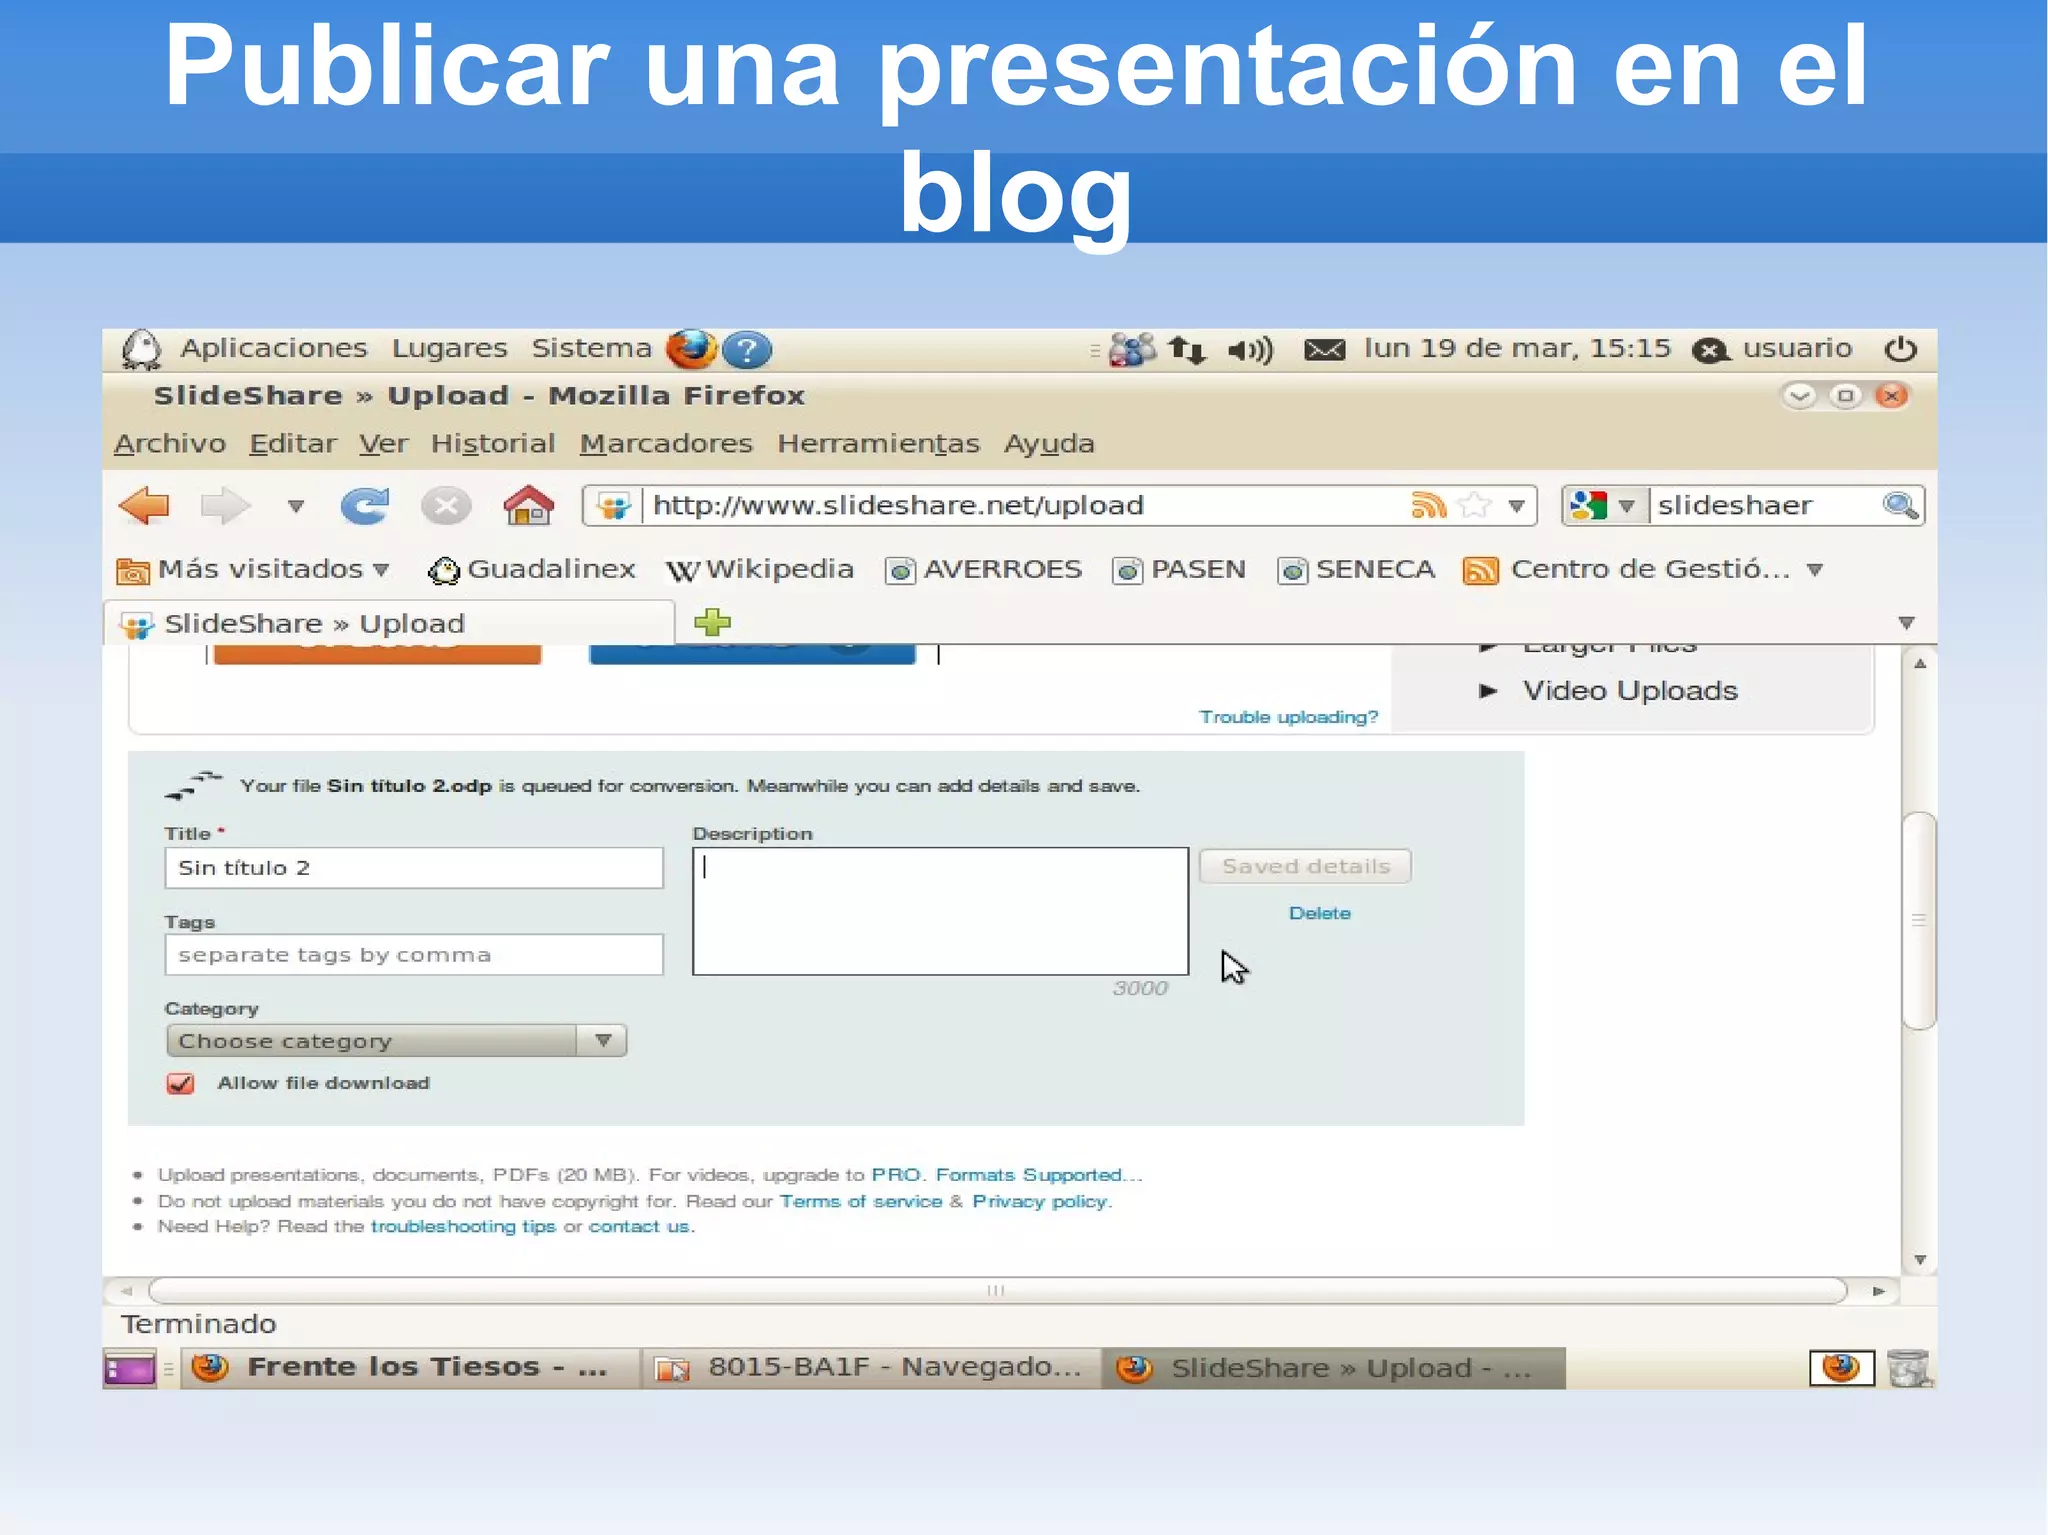Click the mail envelope icon in panel
The width and height of the screenshot is (2048, 1535).
click(x=1324, y=350)
